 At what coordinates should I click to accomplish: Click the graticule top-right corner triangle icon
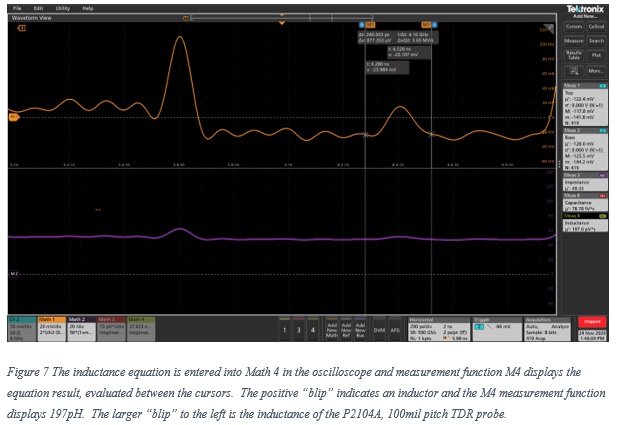[549, 27]
